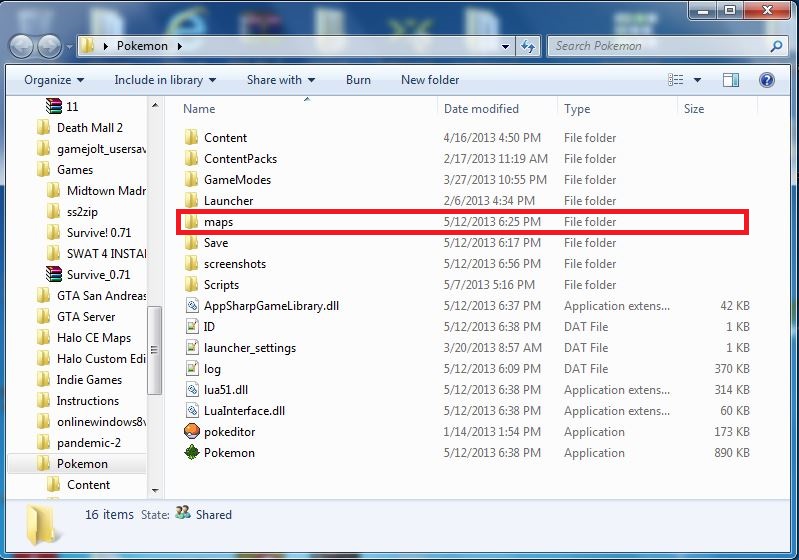Expand the arrow after Pokemon in address bar

pos(180,46)
